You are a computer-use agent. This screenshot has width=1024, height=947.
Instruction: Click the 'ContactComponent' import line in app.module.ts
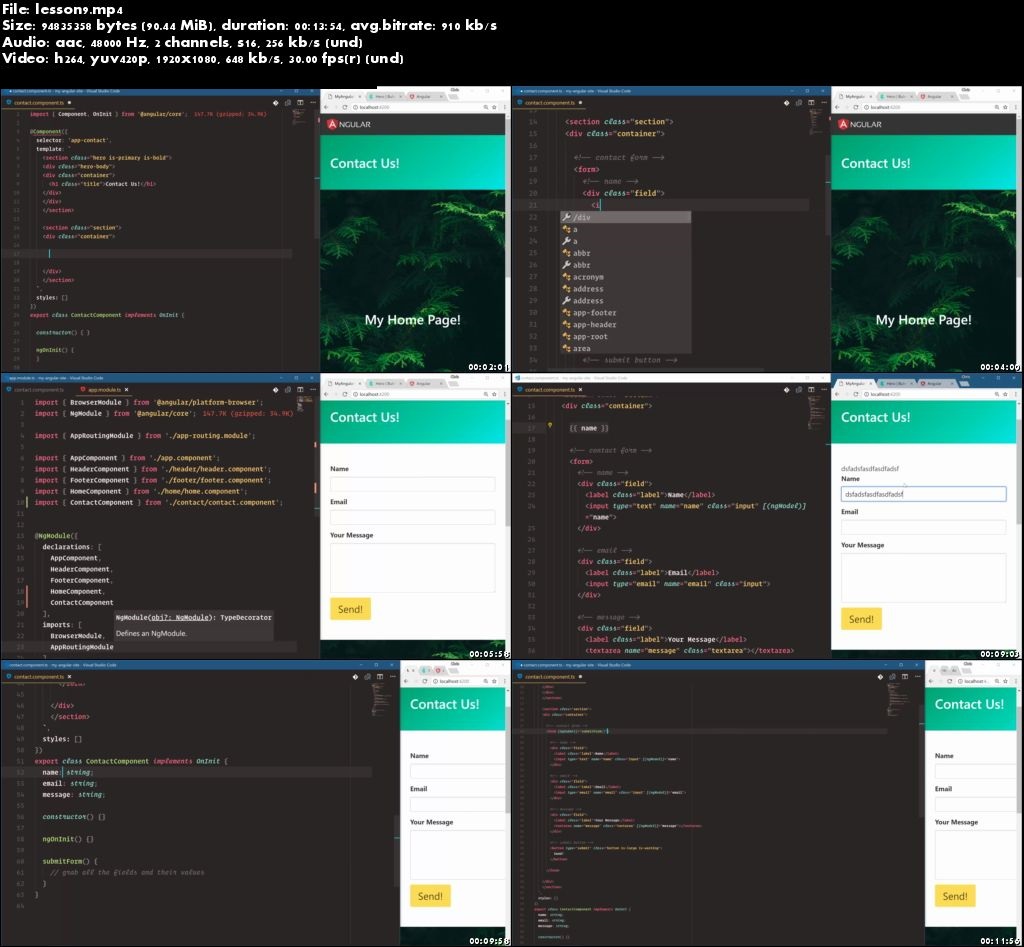[159, 502]
